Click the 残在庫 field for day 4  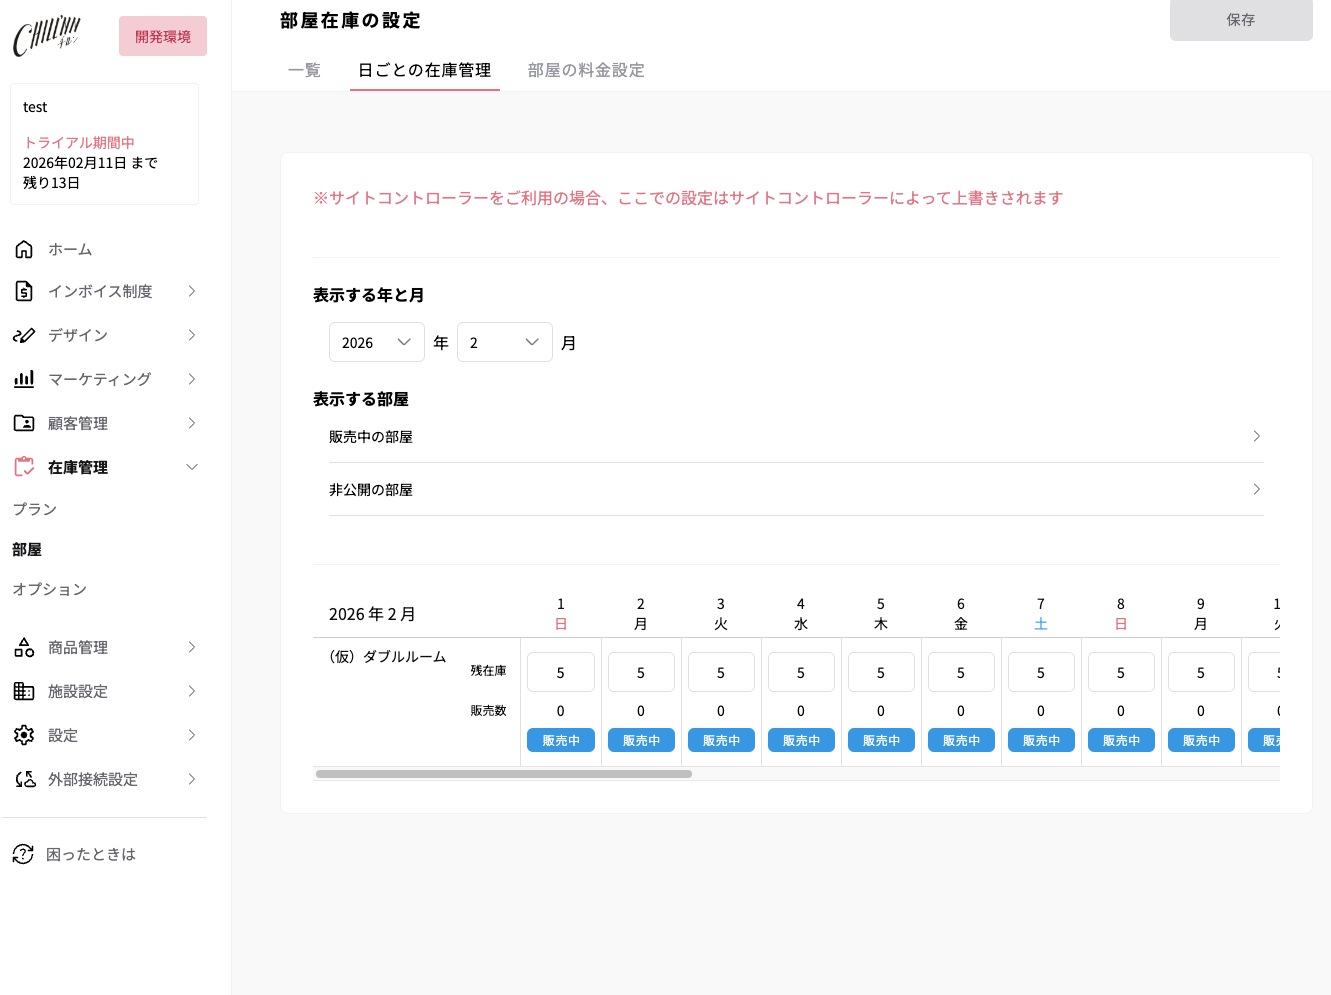point(801,672)
